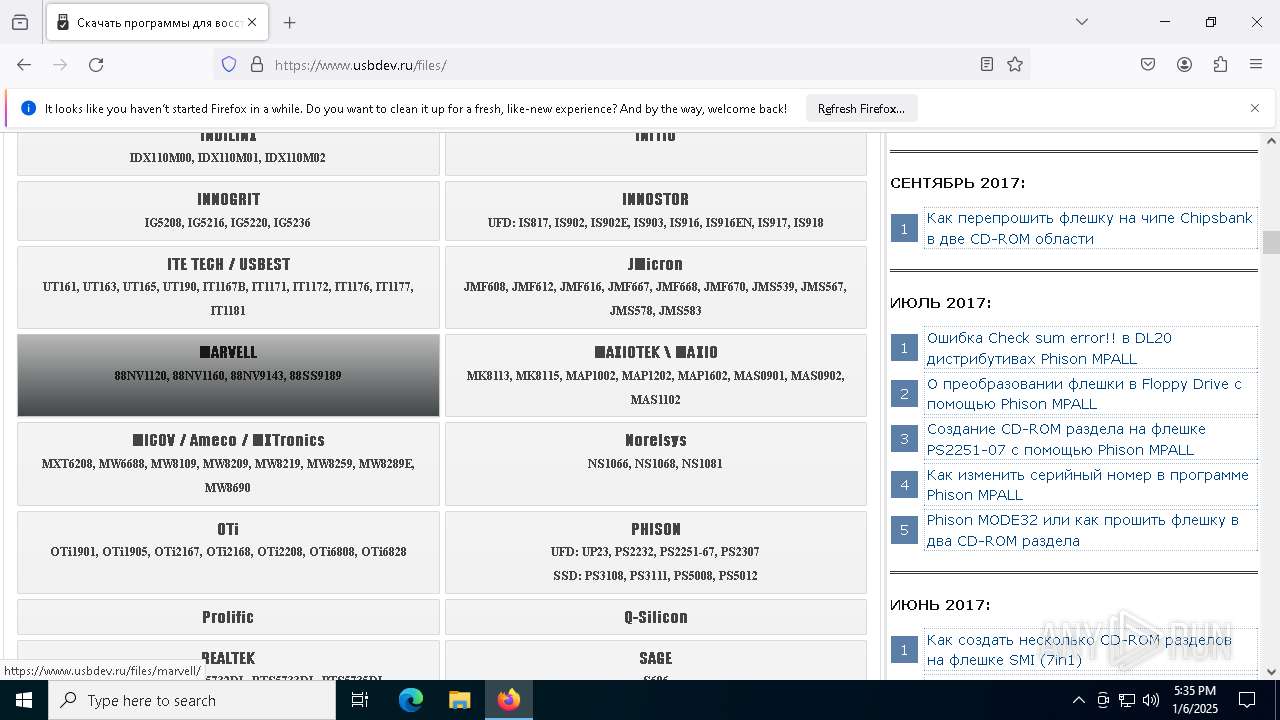Select the usbdev.ru page tab
Screen dimensions: 1280x720
(157, 22)
